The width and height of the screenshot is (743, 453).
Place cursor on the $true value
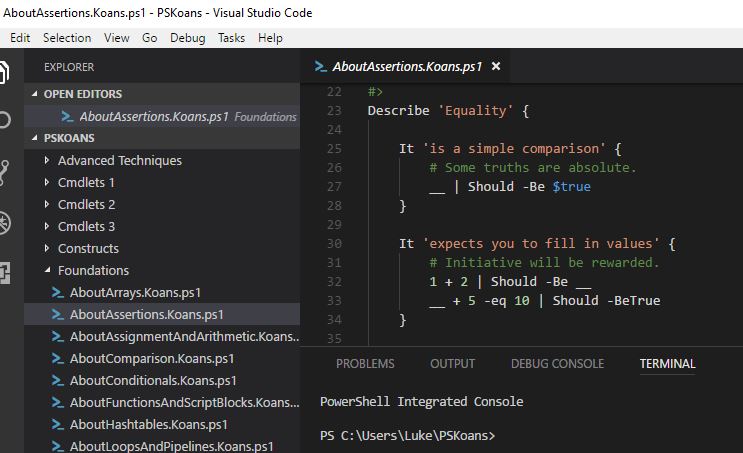(x=571, y=187)
